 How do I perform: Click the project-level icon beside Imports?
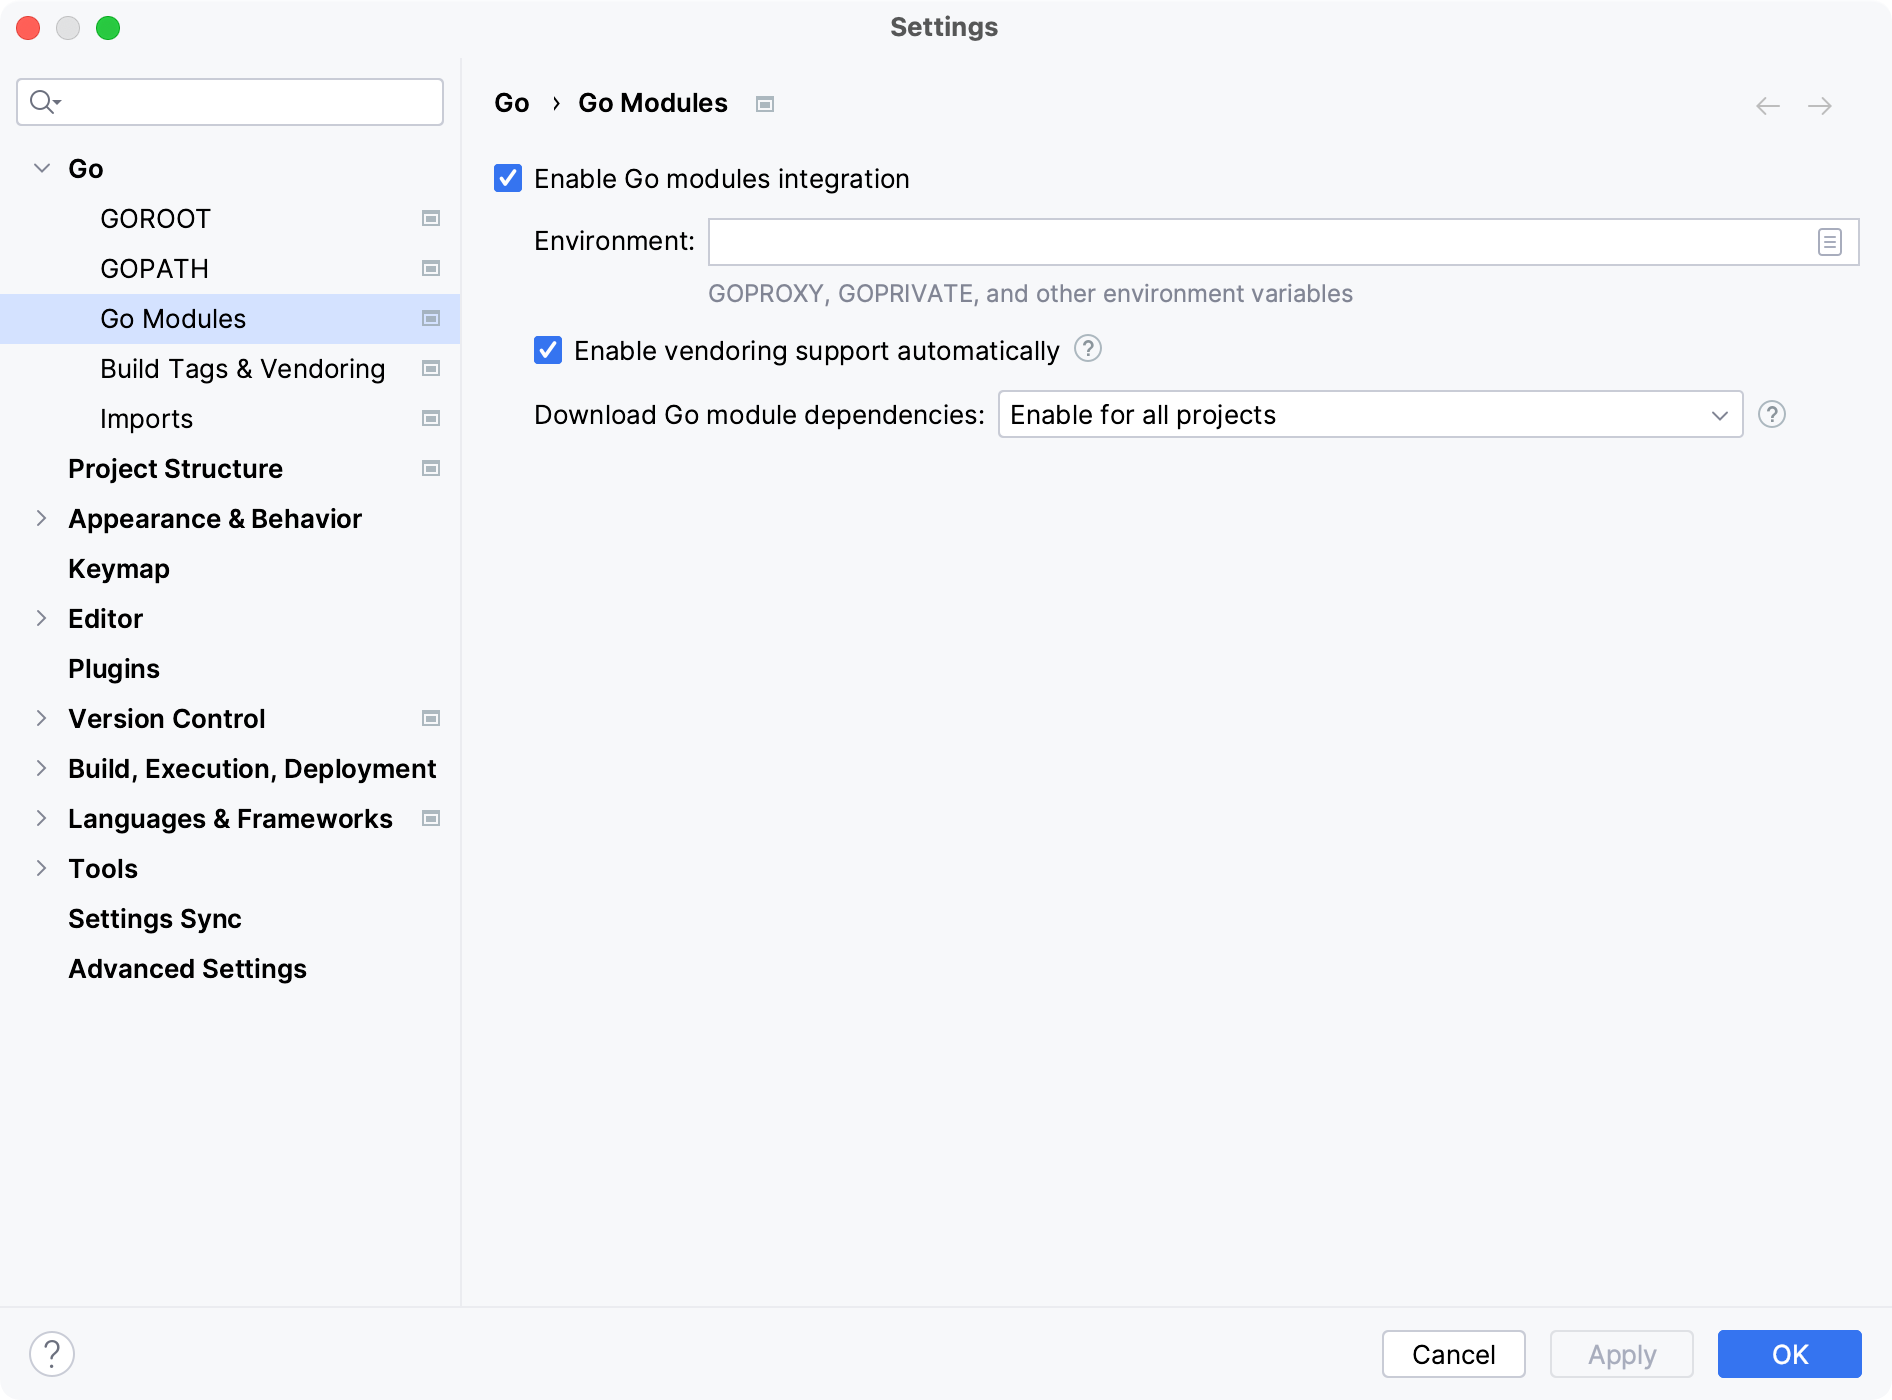tap(431, 418)
